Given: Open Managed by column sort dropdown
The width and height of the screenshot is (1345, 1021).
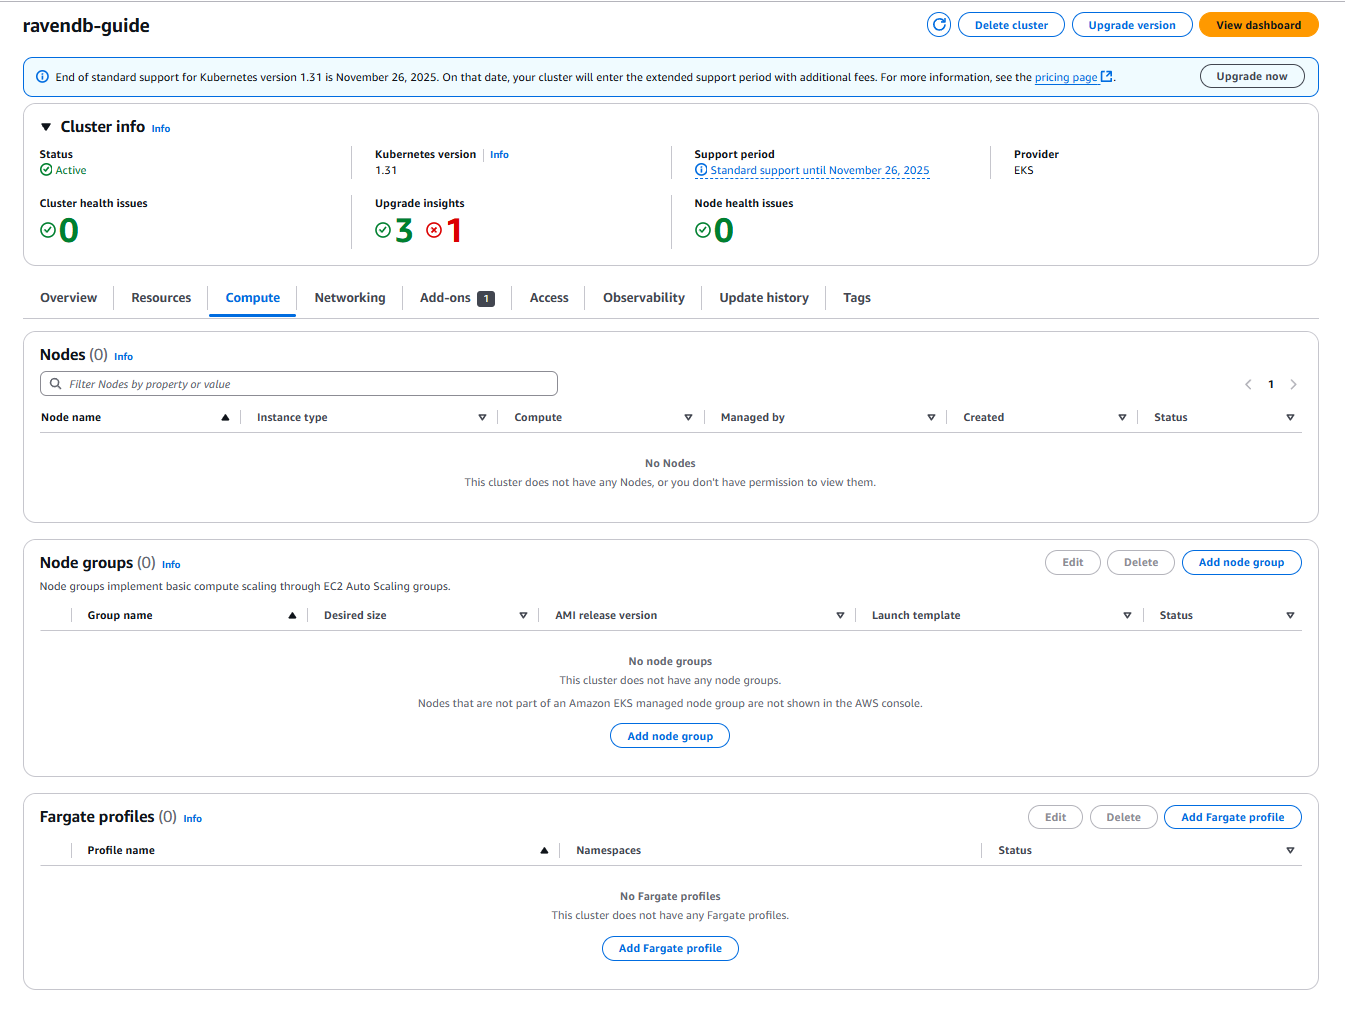Looking at the screenshot, I should point(931,418).
